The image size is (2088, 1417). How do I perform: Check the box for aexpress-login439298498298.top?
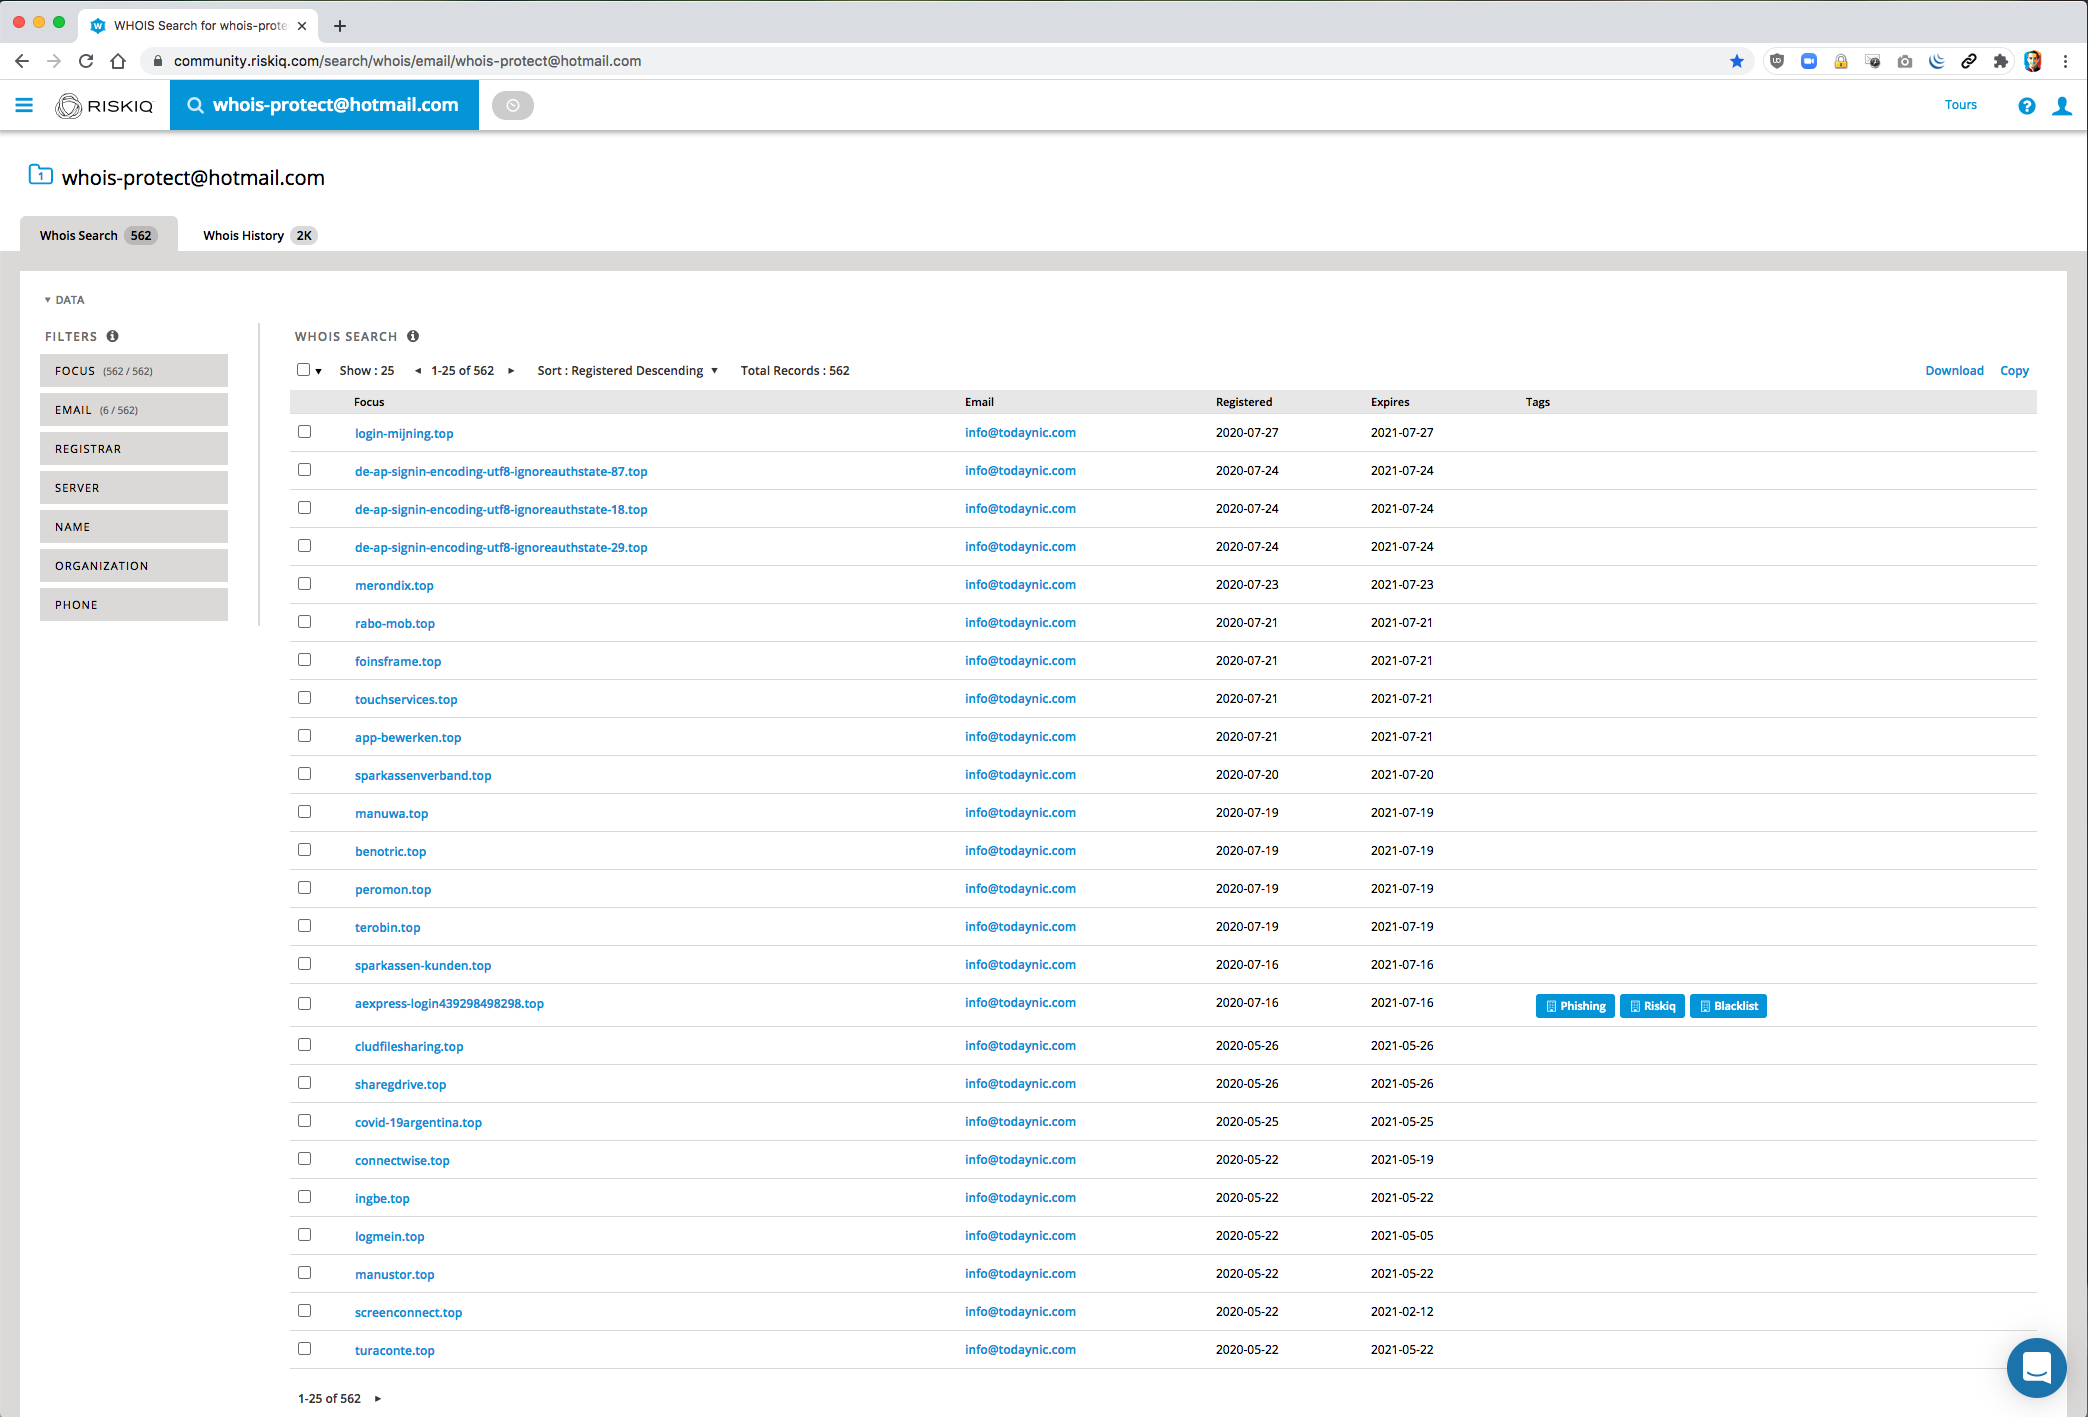point(304,1004)
